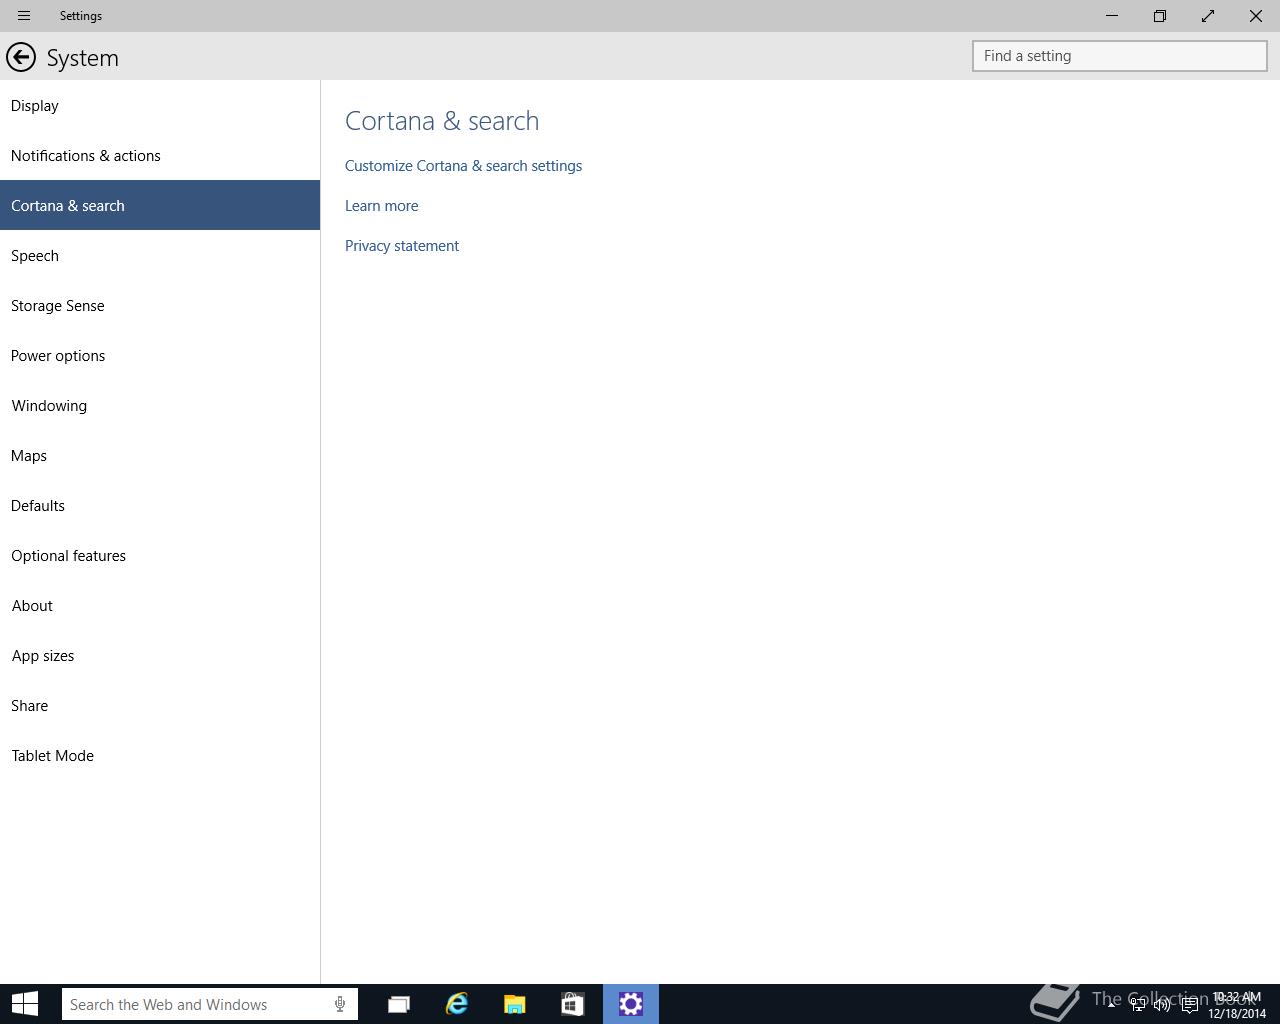Image resolution: width=1280 pixels, height=1024 pixels.
Task: Select the Share category
Action: pyautogui.click(x=160, y=705)
